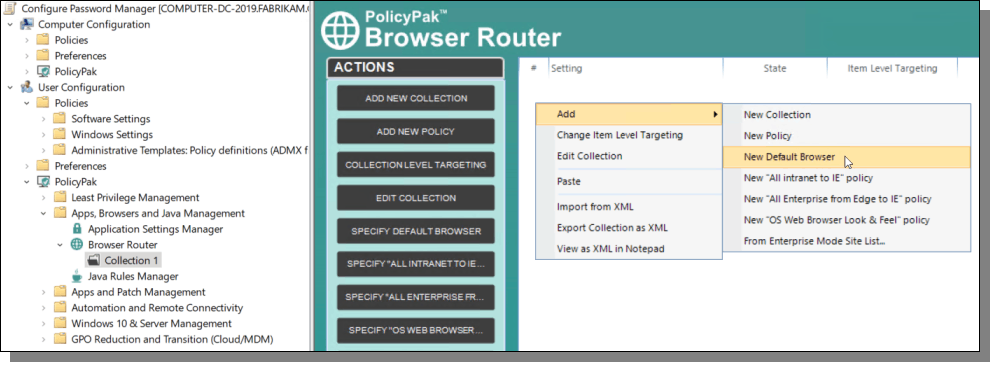Select New Default Browser
The image size is (1000, 372).
[x=846, y=157]
